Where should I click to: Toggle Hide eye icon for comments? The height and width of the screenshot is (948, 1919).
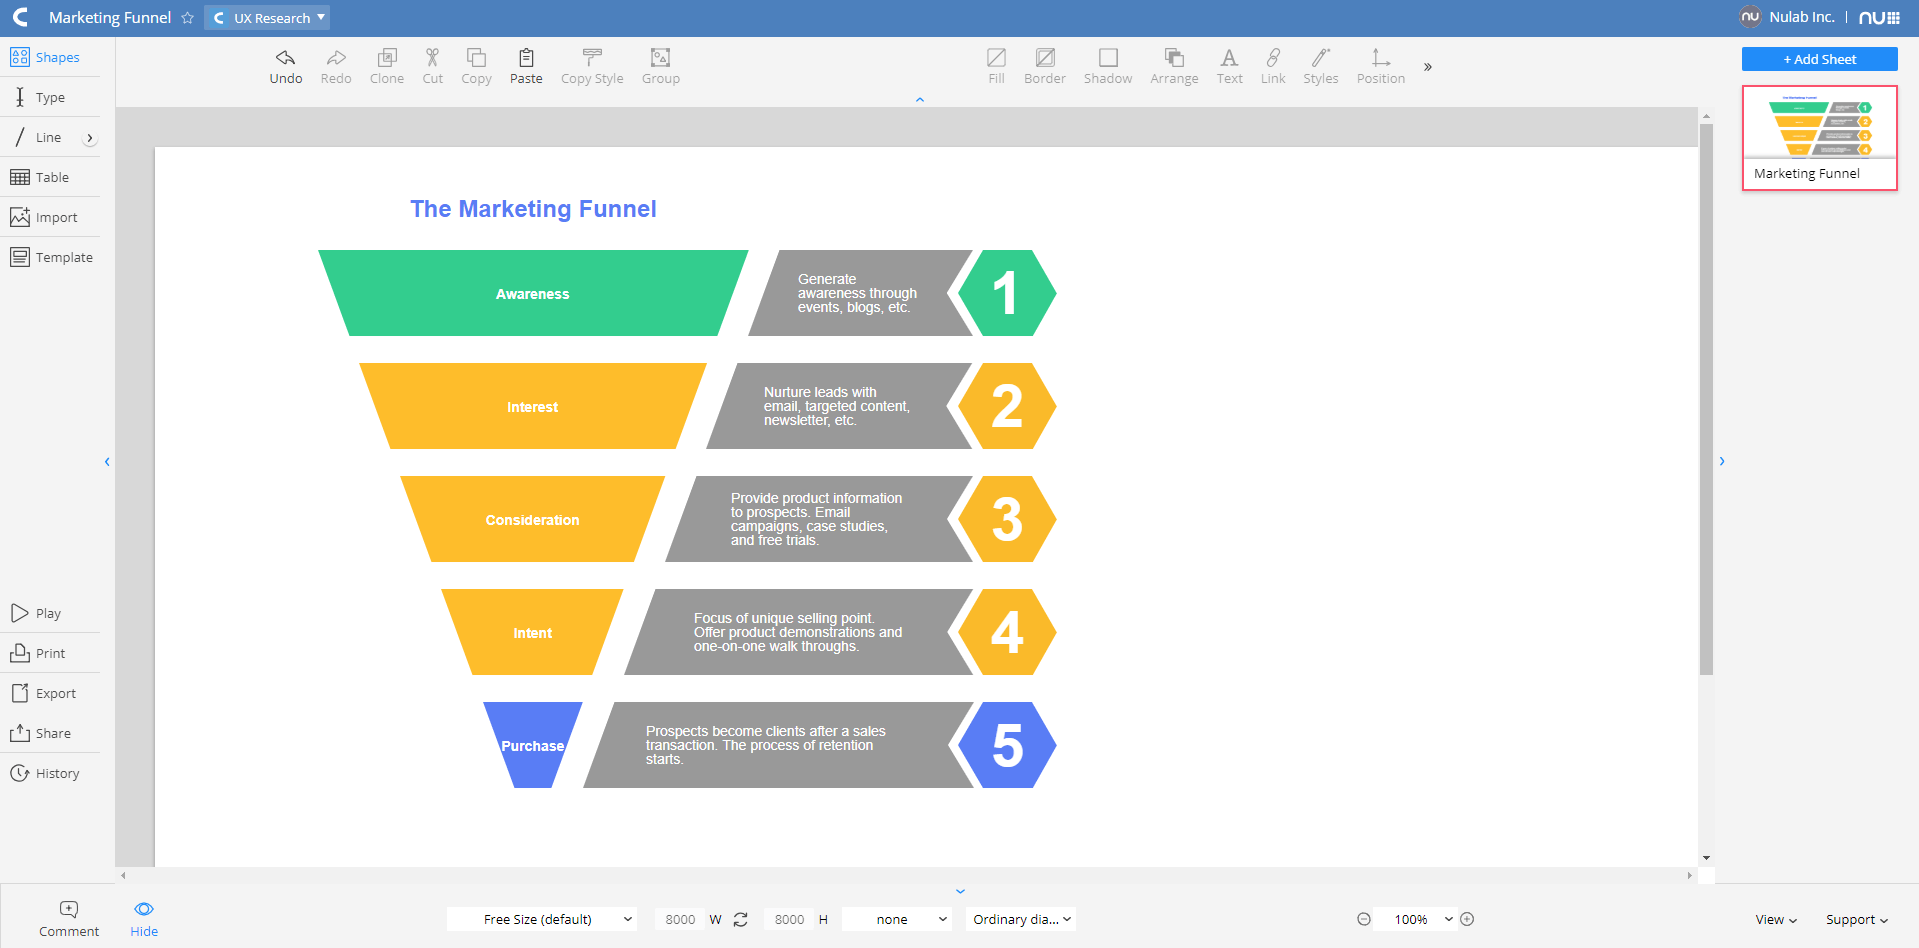click(x=144, y=909)
